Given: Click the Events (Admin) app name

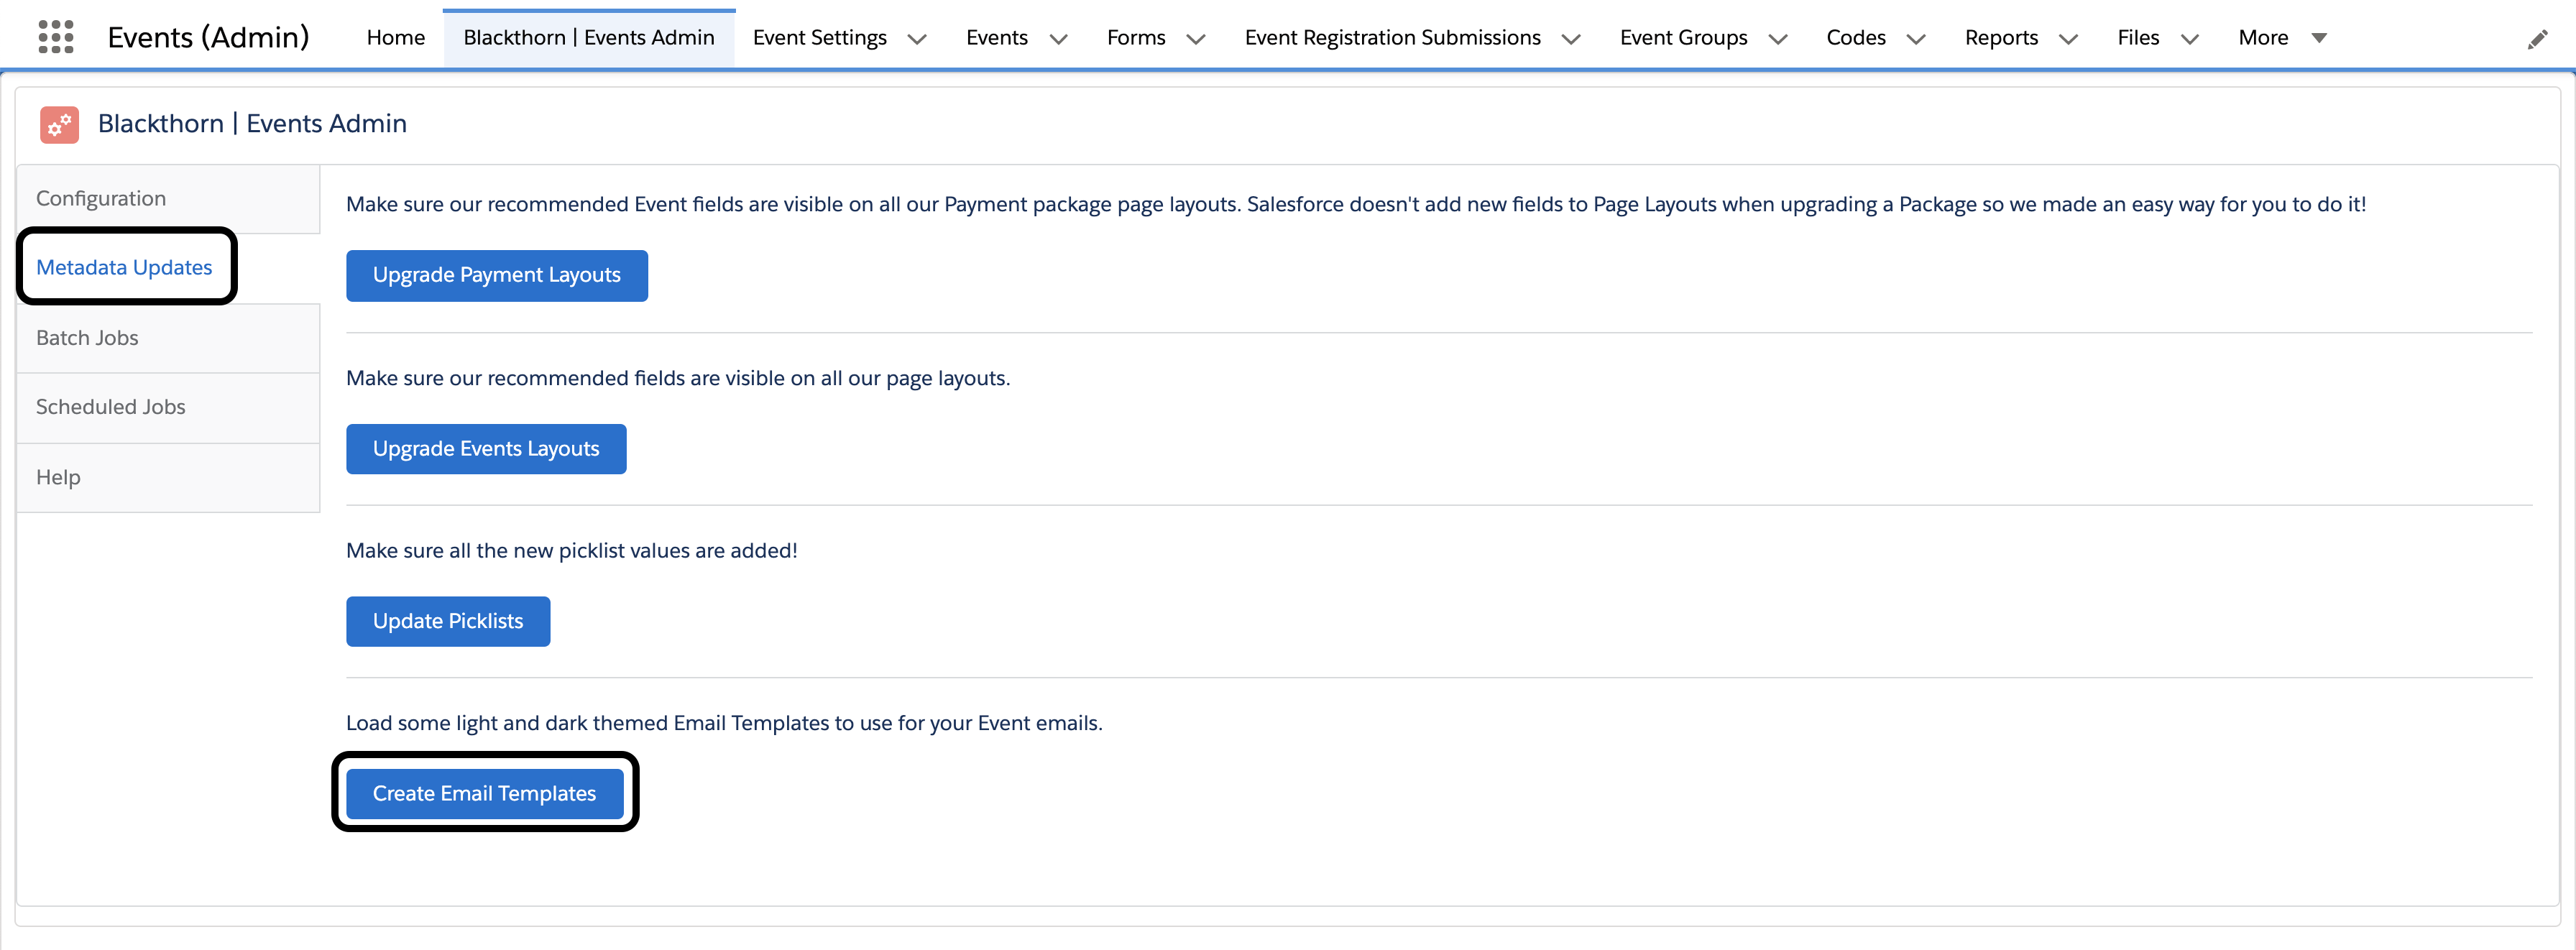Looking at the screenshot, I should (208, 38).
